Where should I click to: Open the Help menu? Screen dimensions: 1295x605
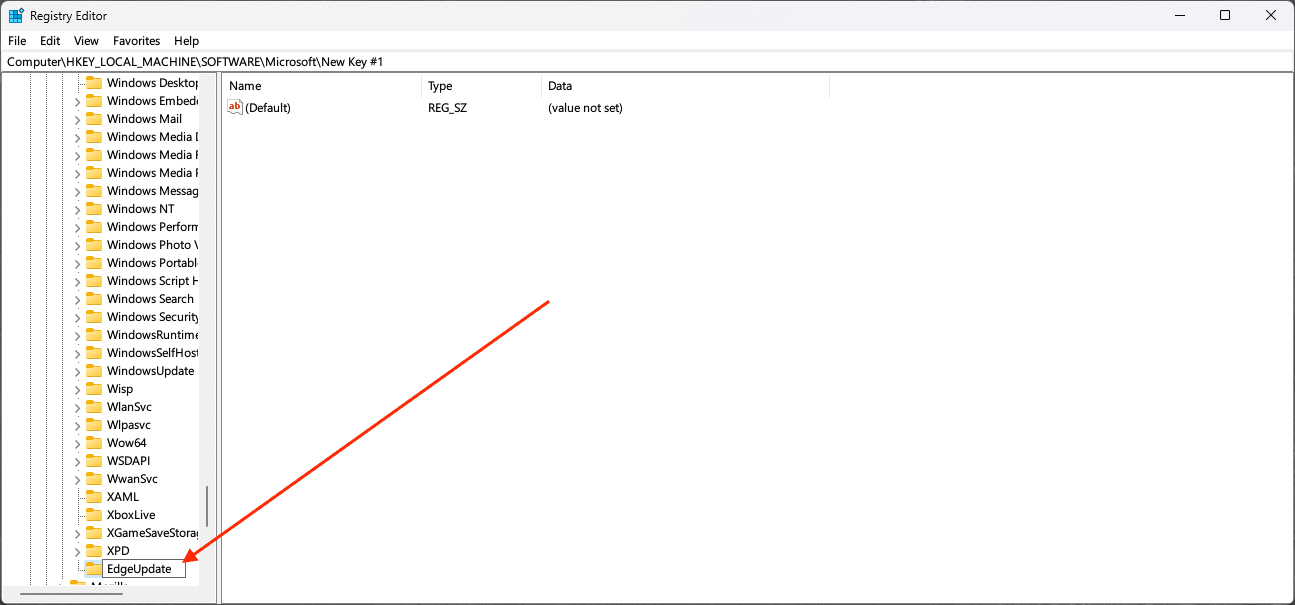(186, 41)
